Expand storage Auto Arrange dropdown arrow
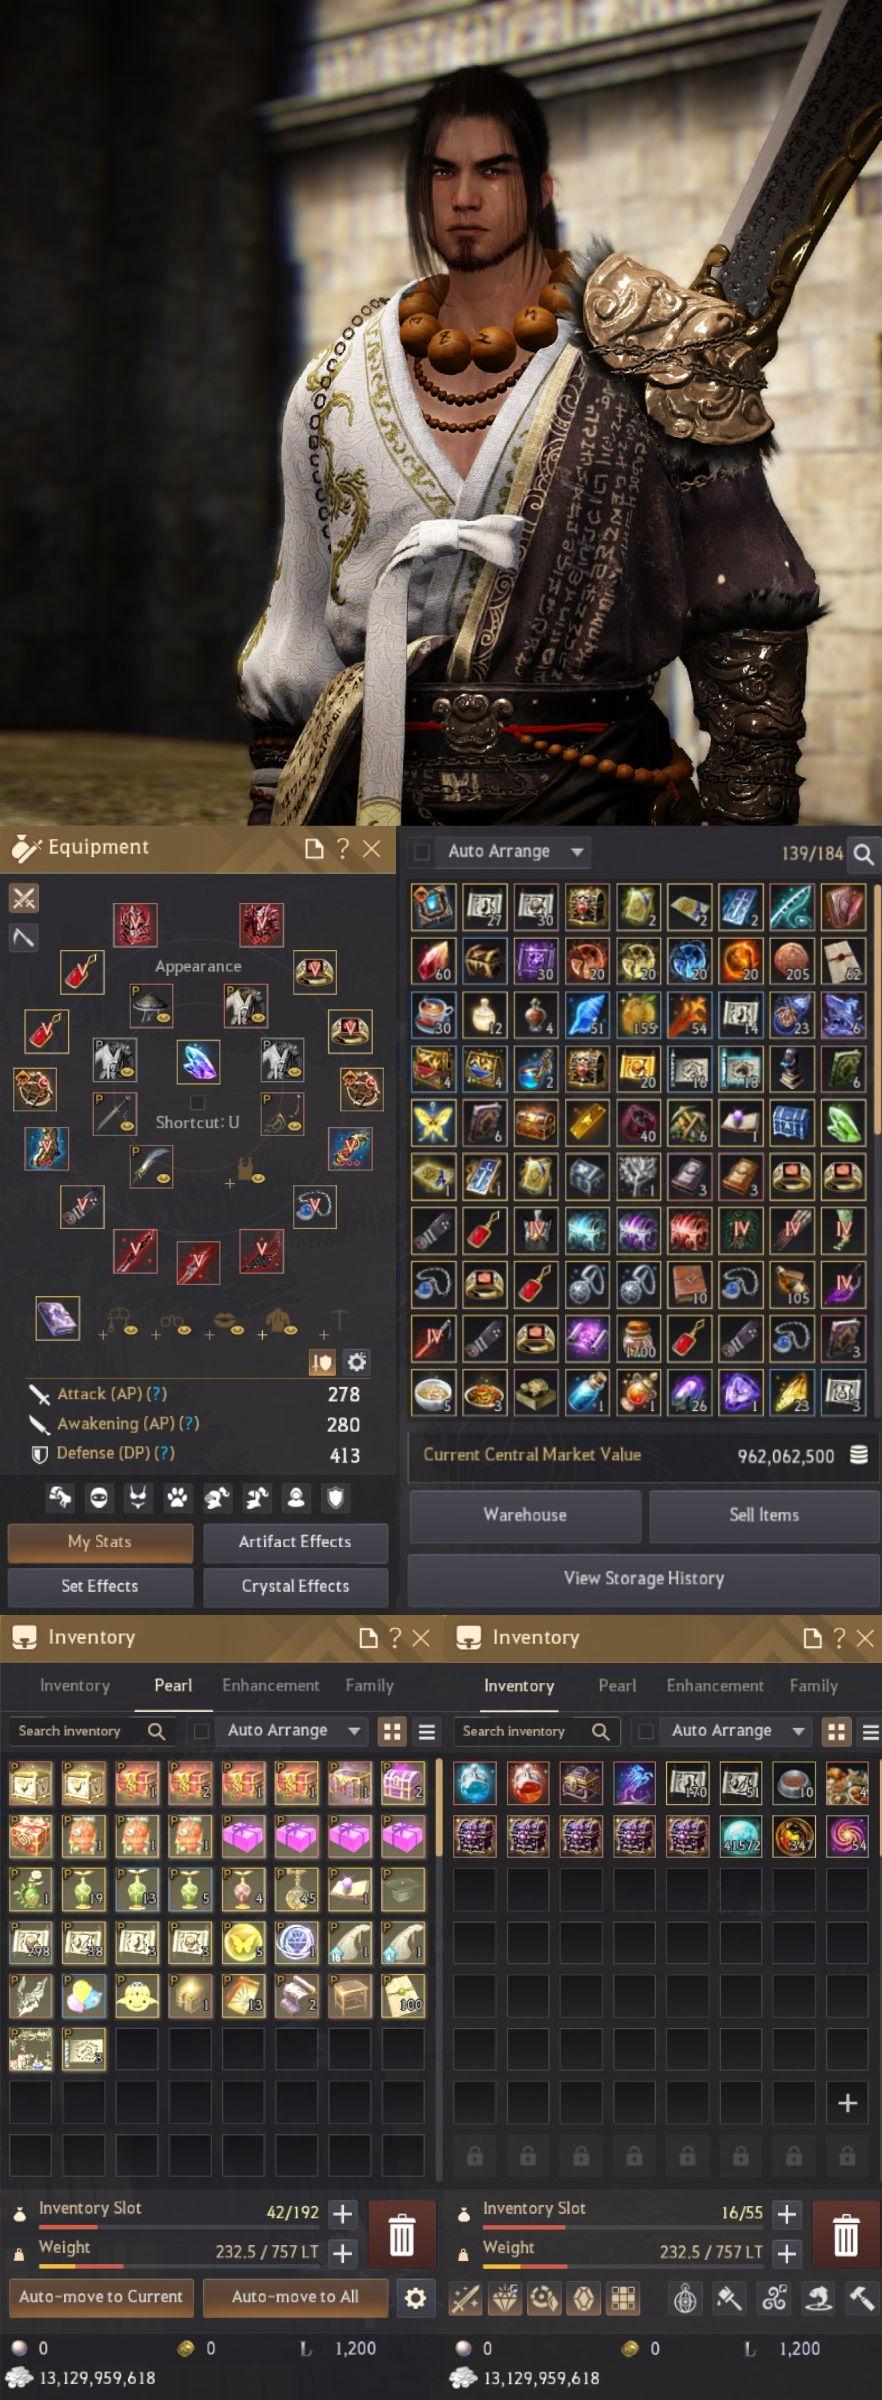The image size is (882, 2400). pos(577,852)
